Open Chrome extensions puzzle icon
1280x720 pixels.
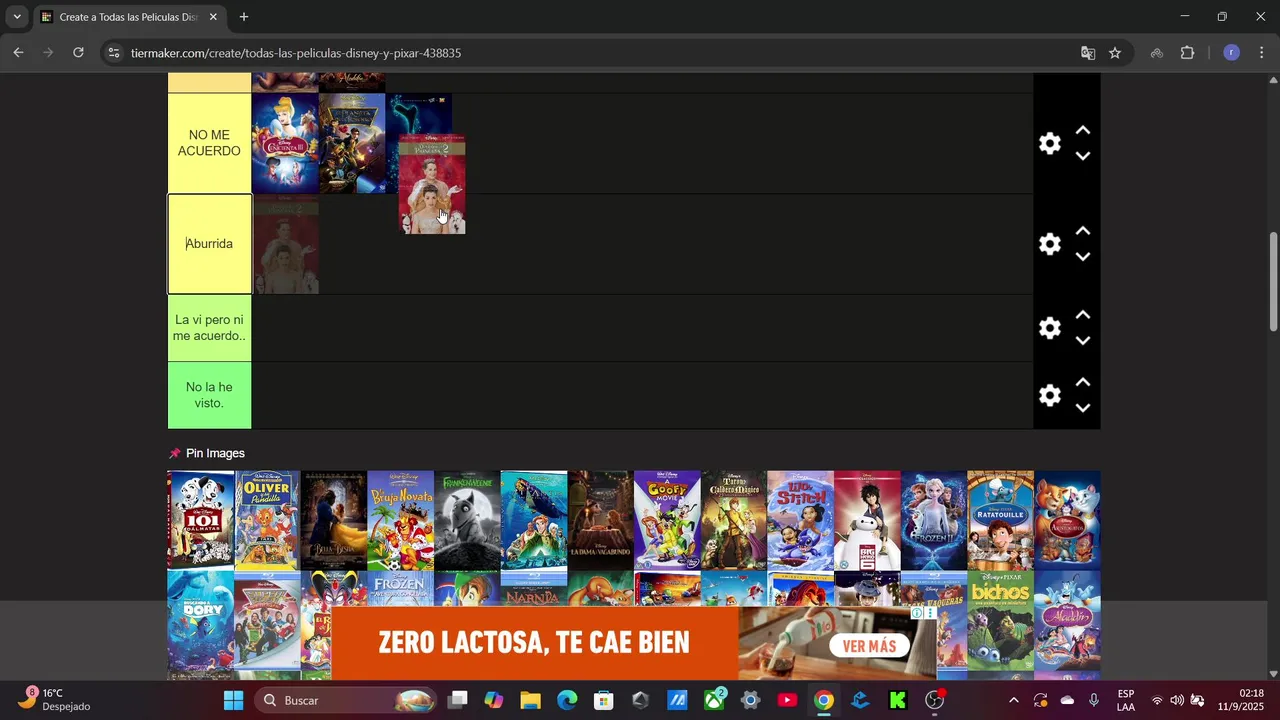tap(1188, 53)
